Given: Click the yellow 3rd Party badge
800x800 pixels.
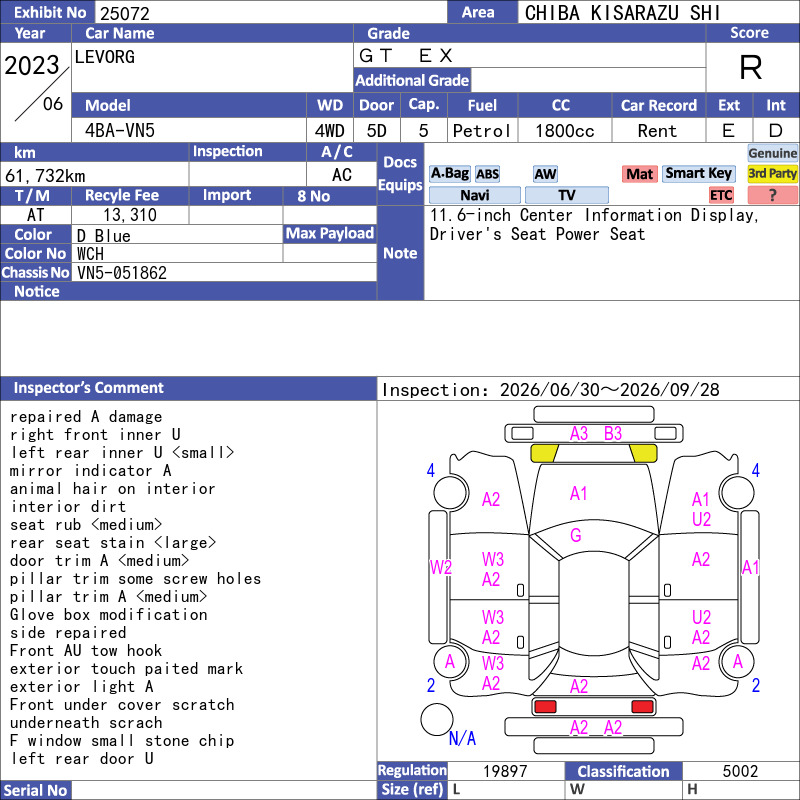Looking at the screenshot, I should click(772, 173).
